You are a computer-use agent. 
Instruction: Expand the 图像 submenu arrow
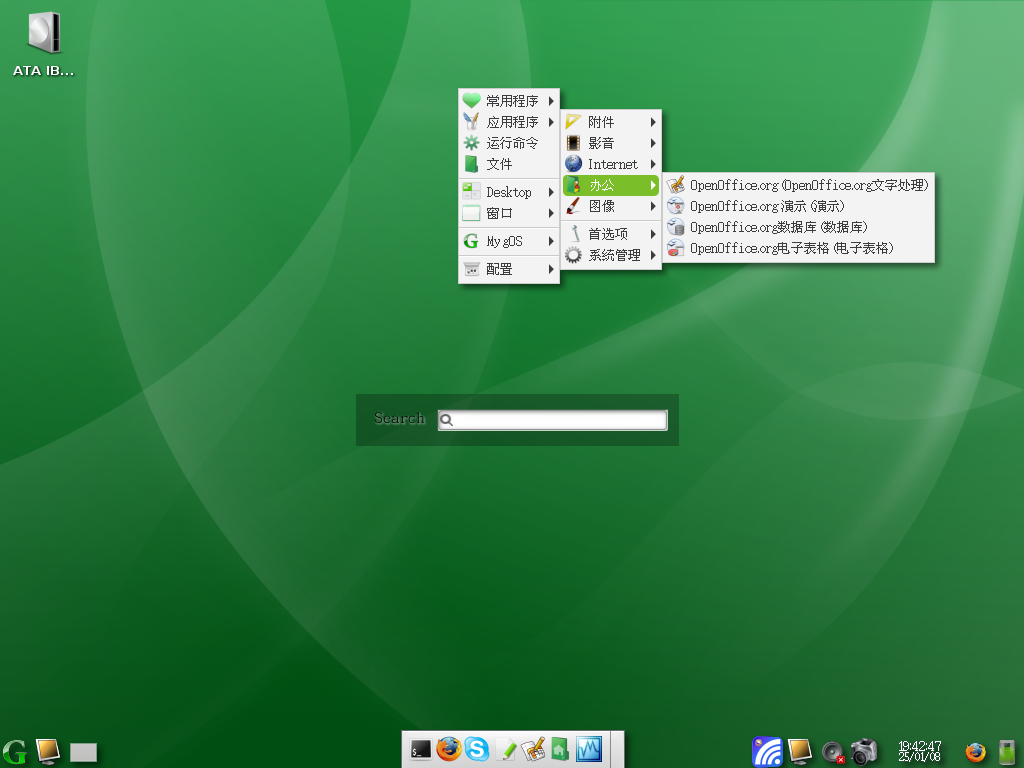653,206
